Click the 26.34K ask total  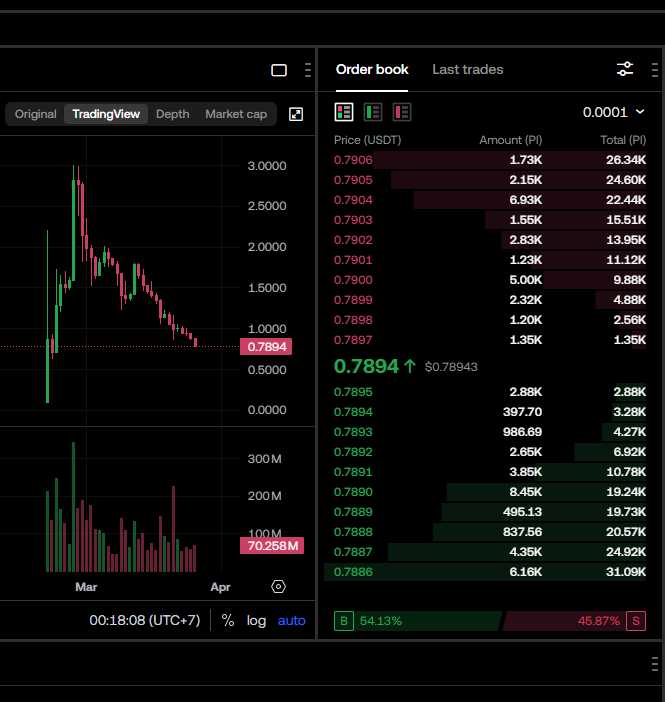pos(626,160)
